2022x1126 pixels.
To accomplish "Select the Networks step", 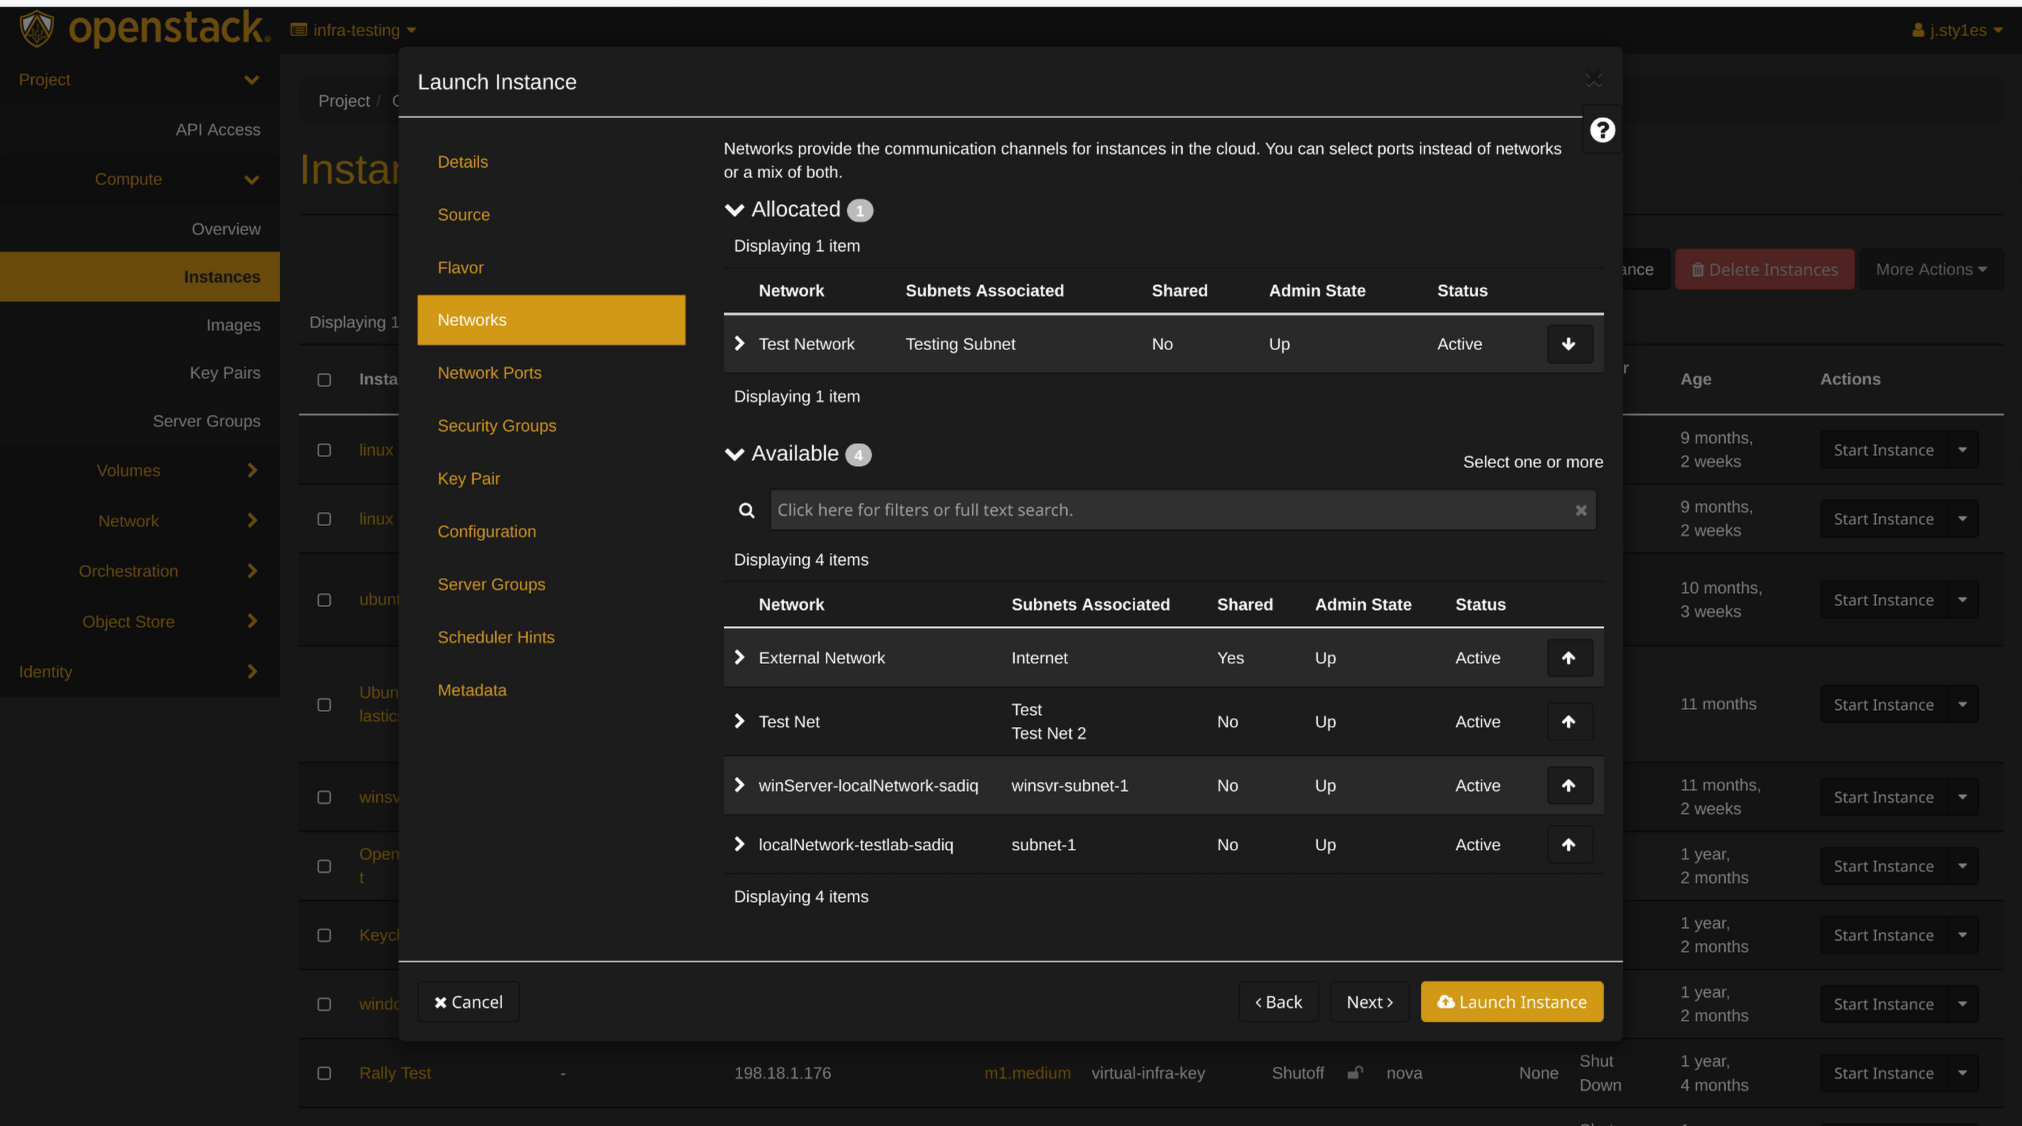I will [551, 320].
